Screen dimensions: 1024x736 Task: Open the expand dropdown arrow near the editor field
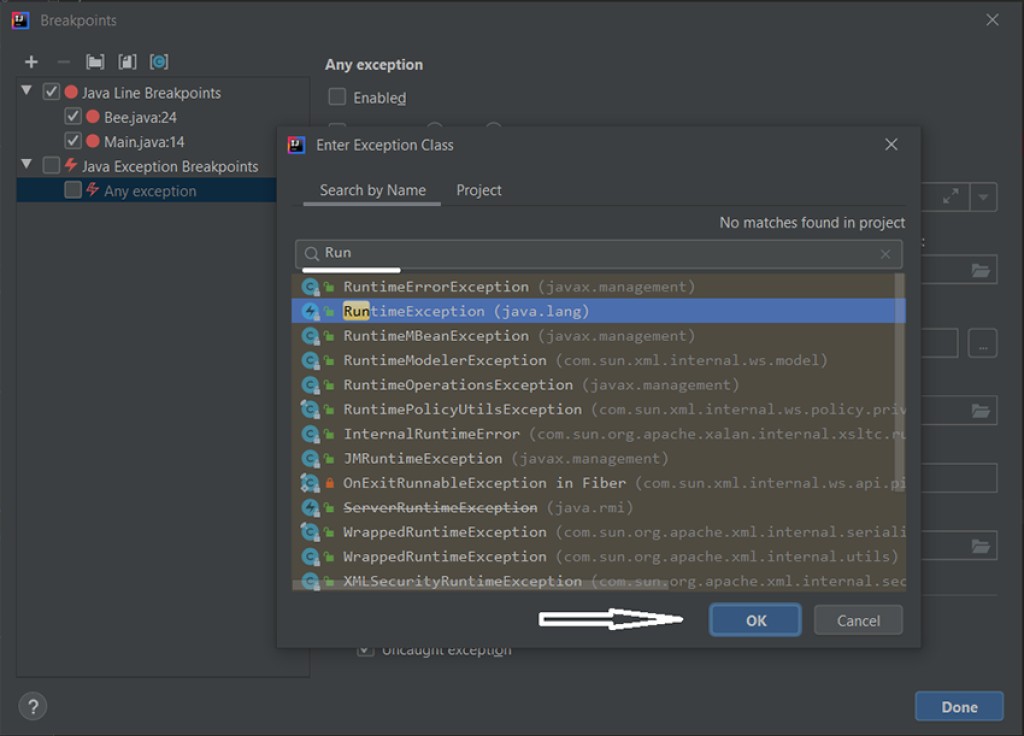[x=983, y=196]
